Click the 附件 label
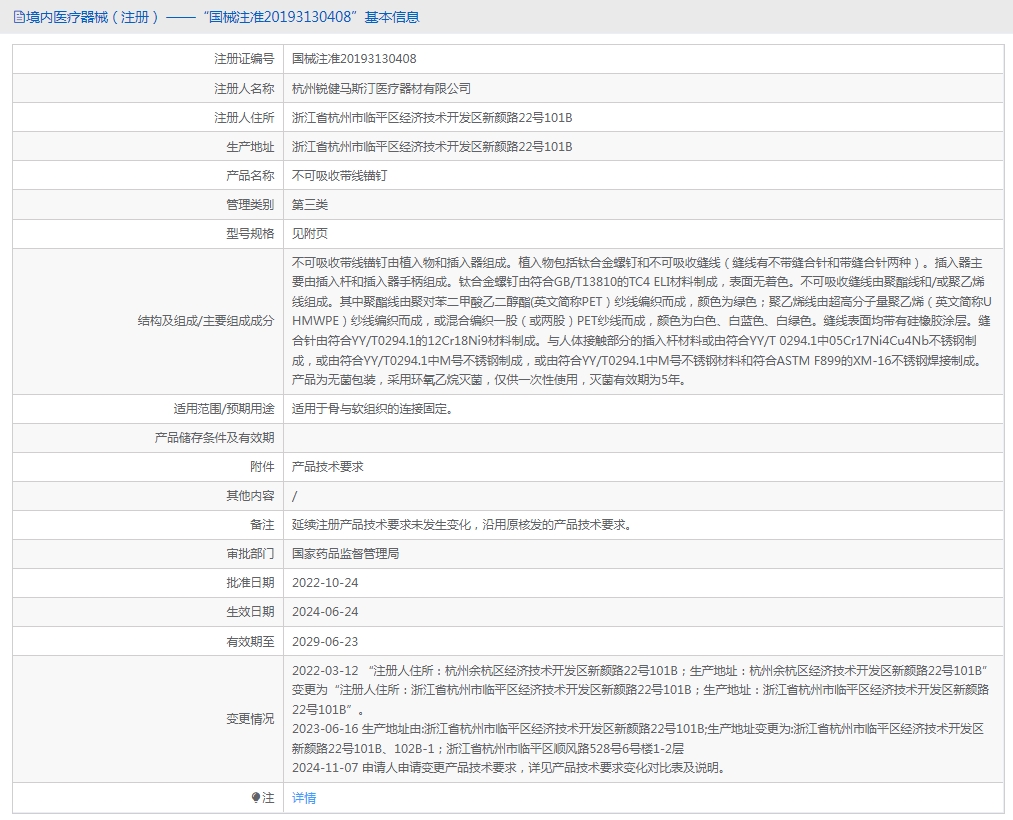 [262, 467]
